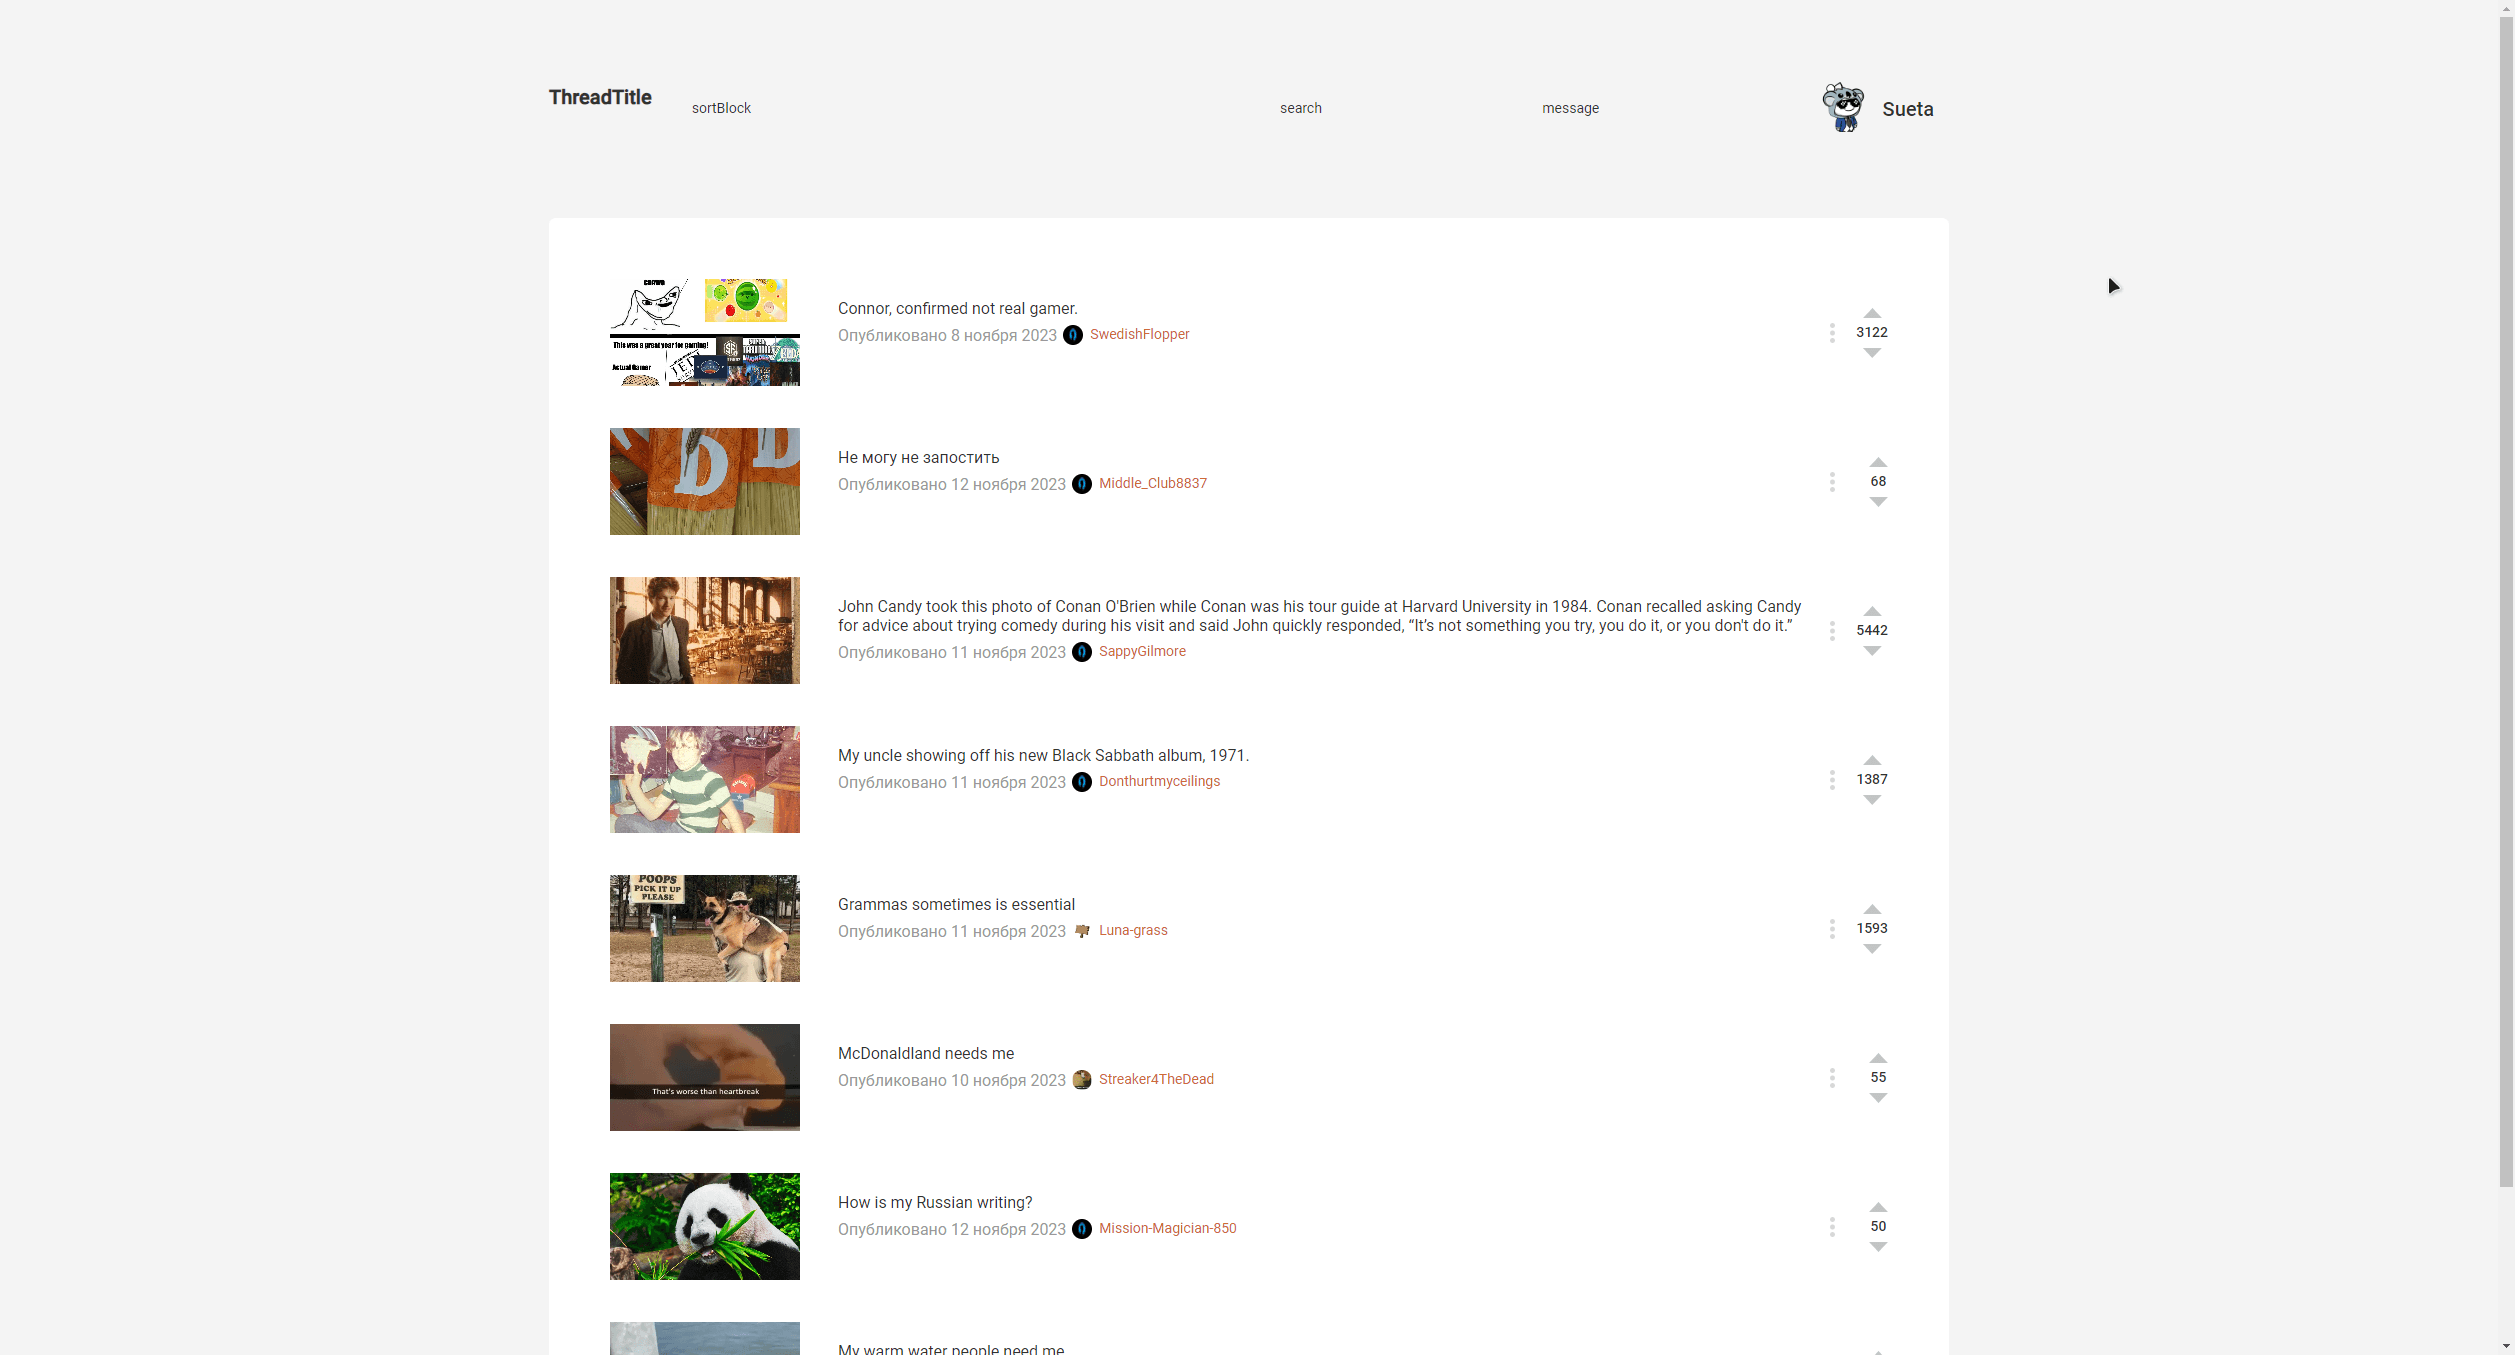Click Donthurtmyceilings' avatar icon
The image size is (2515, 1355).
(1082, 782)
